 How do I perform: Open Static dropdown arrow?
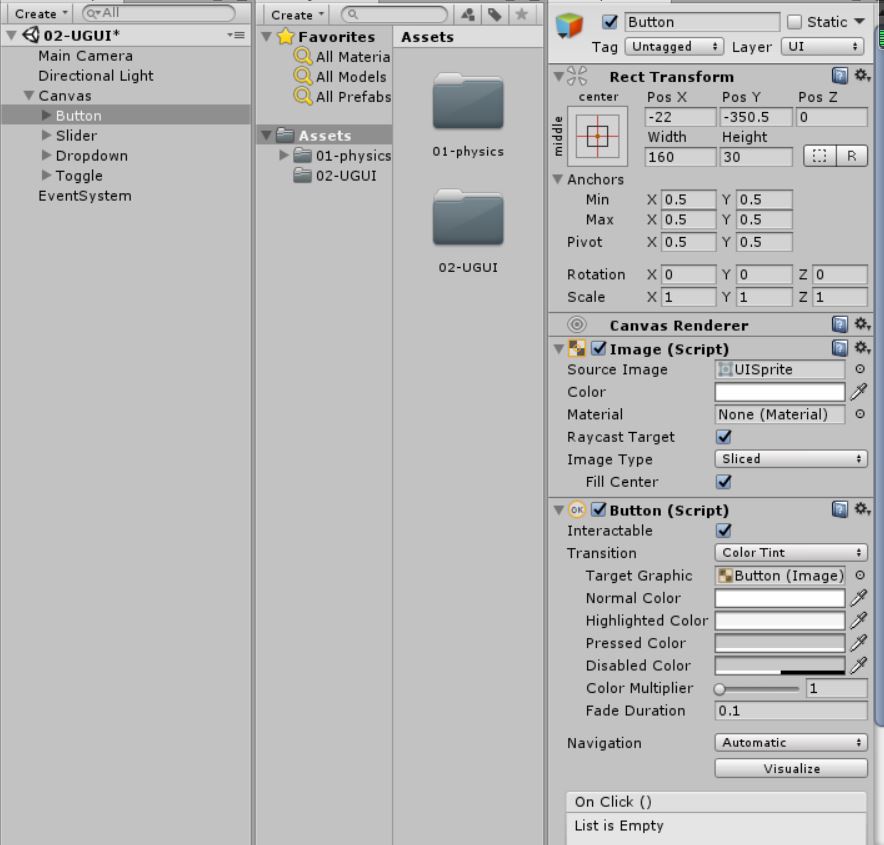pyautogui.click(x=859, y=21)
